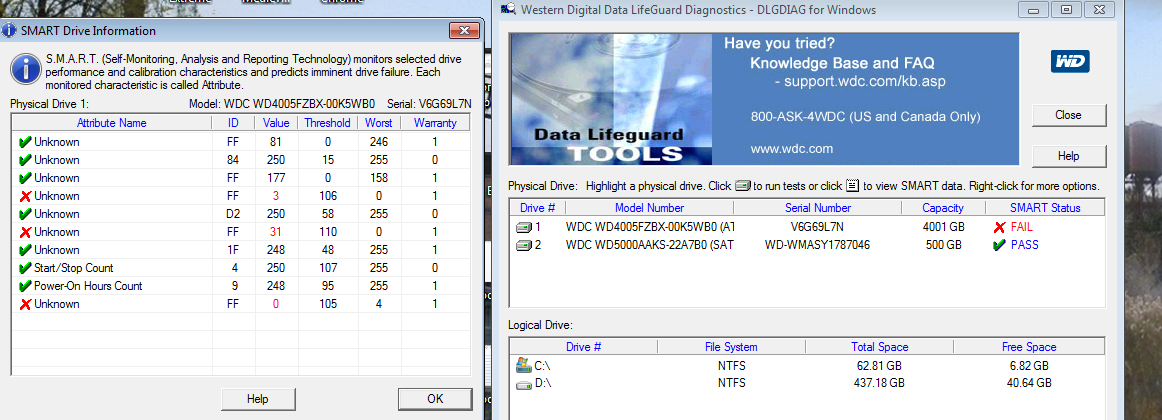The image size is (1162, 420).
Task: Select the D:\ logical drive icon
Action: click(524, 384)
